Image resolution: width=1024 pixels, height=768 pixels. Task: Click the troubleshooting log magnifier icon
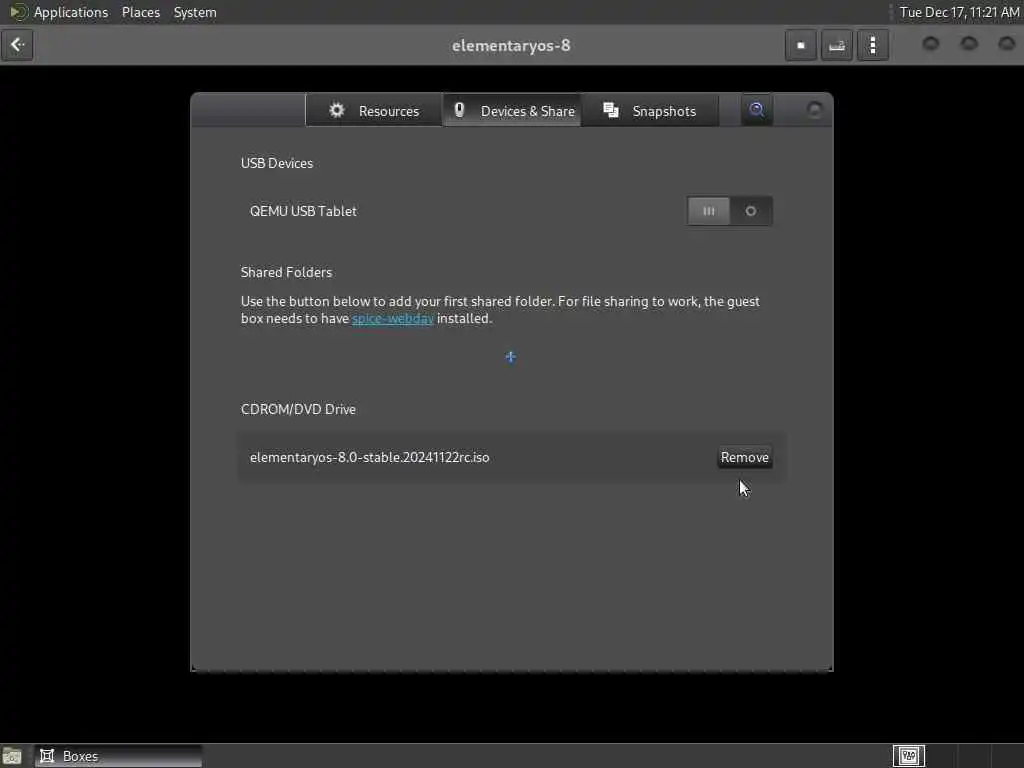[x=757, y=110]
